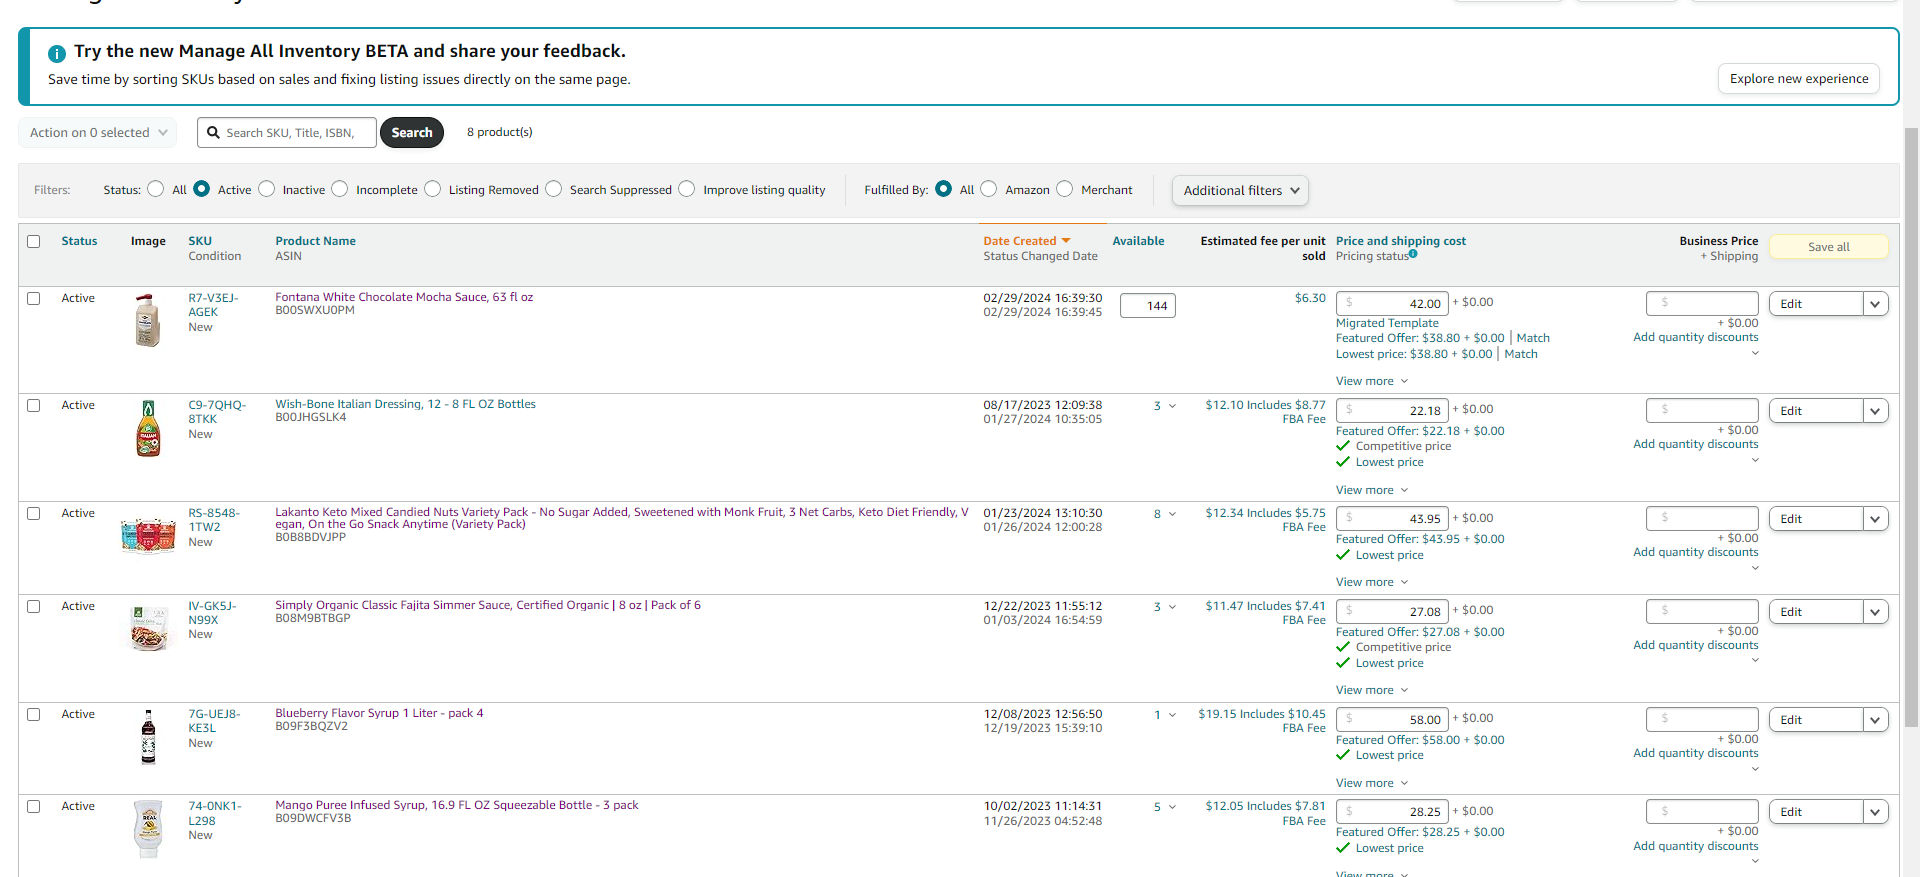Open the Edit dropdown arrow for Lakanto row
This screenshot has width=1920, height=877.
1876,519
